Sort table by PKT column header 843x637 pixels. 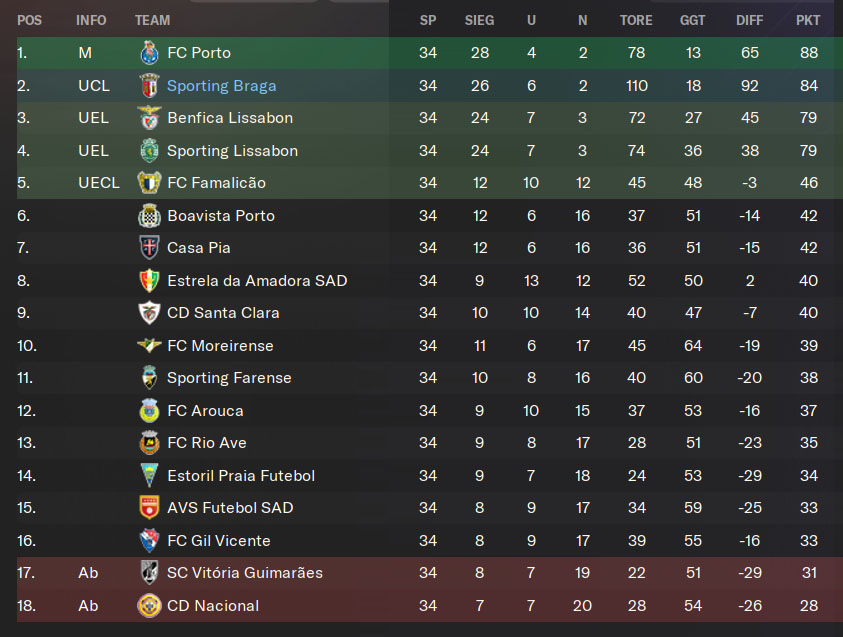click(x=808, y=20)
